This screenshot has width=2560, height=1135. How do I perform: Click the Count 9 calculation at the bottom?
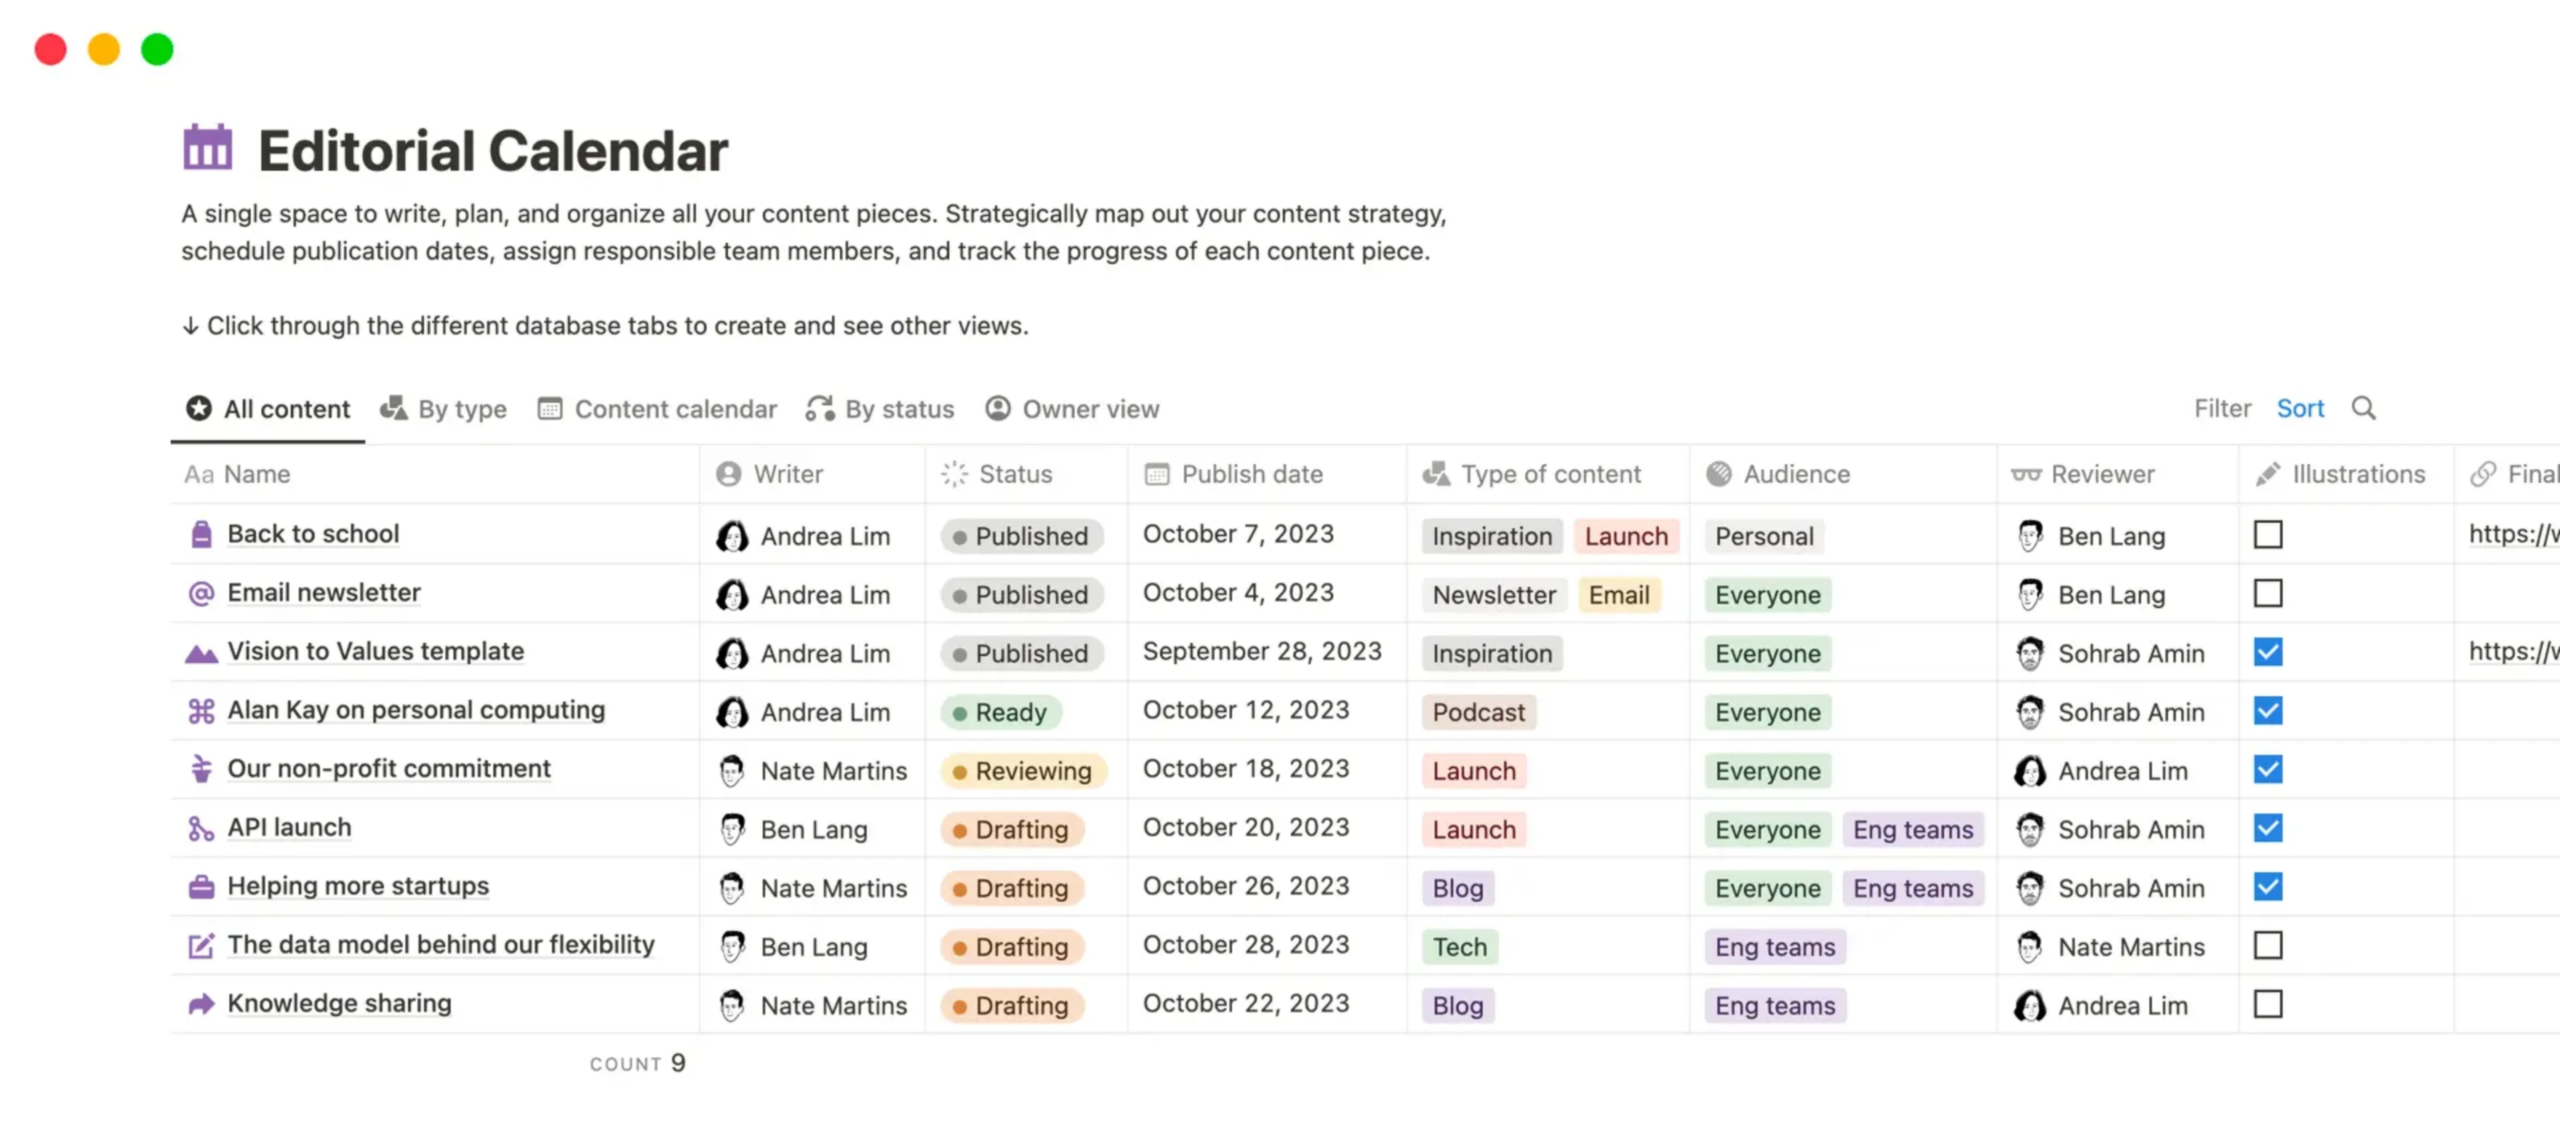pos(637,1063)
